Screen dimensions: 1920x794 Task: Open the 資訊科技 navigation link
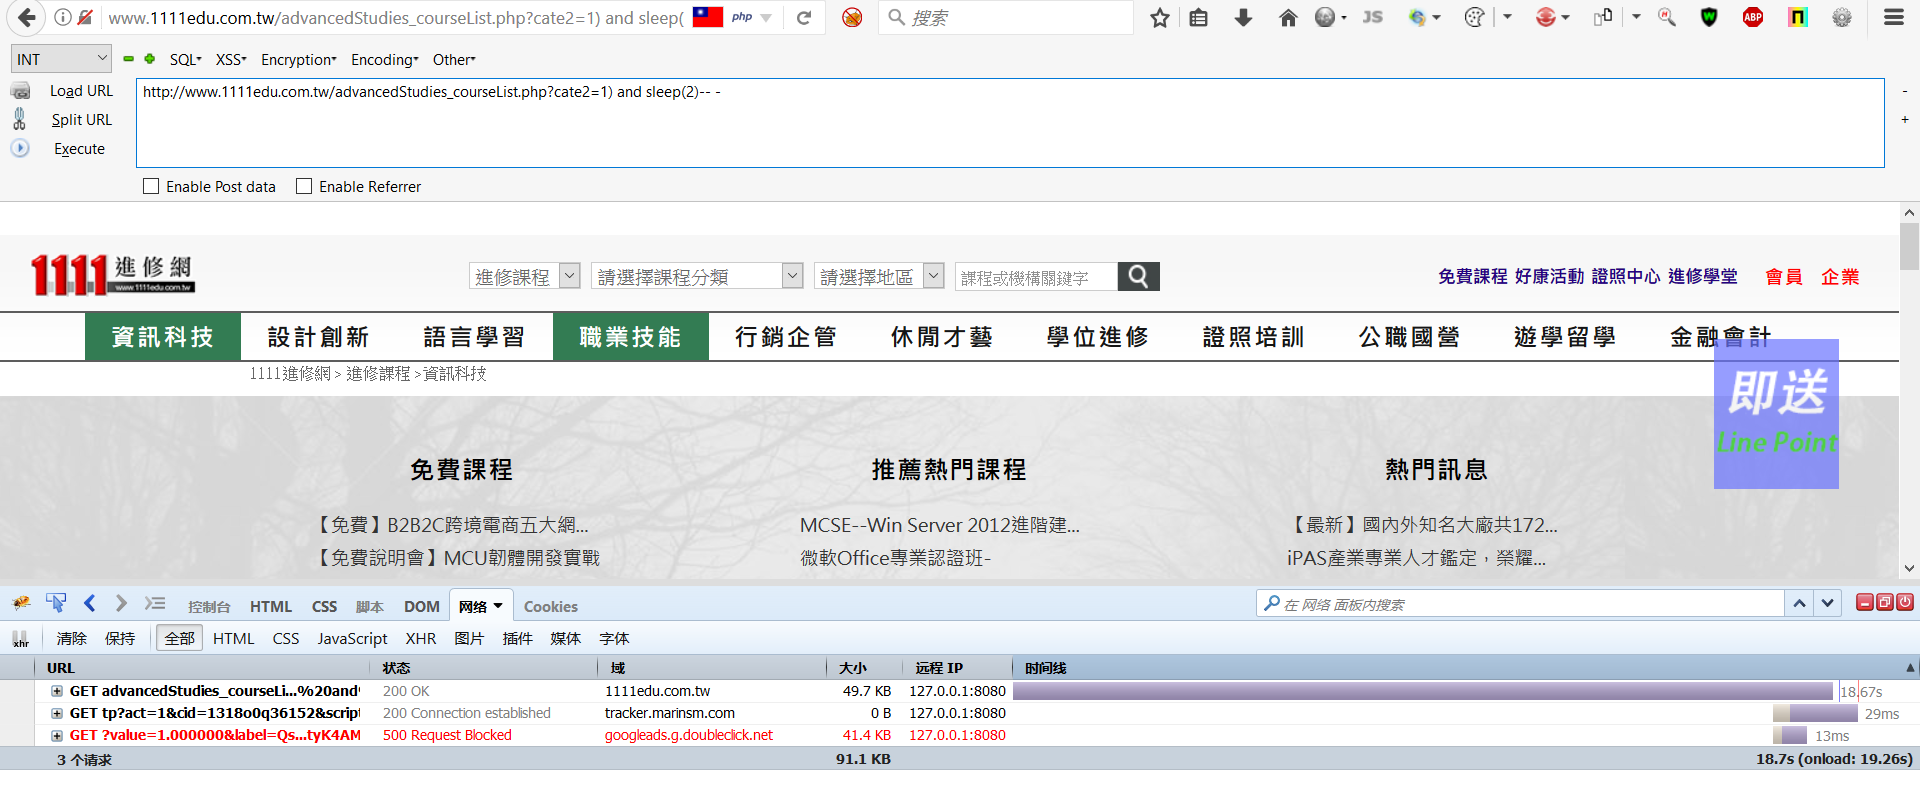click(163, 337)
